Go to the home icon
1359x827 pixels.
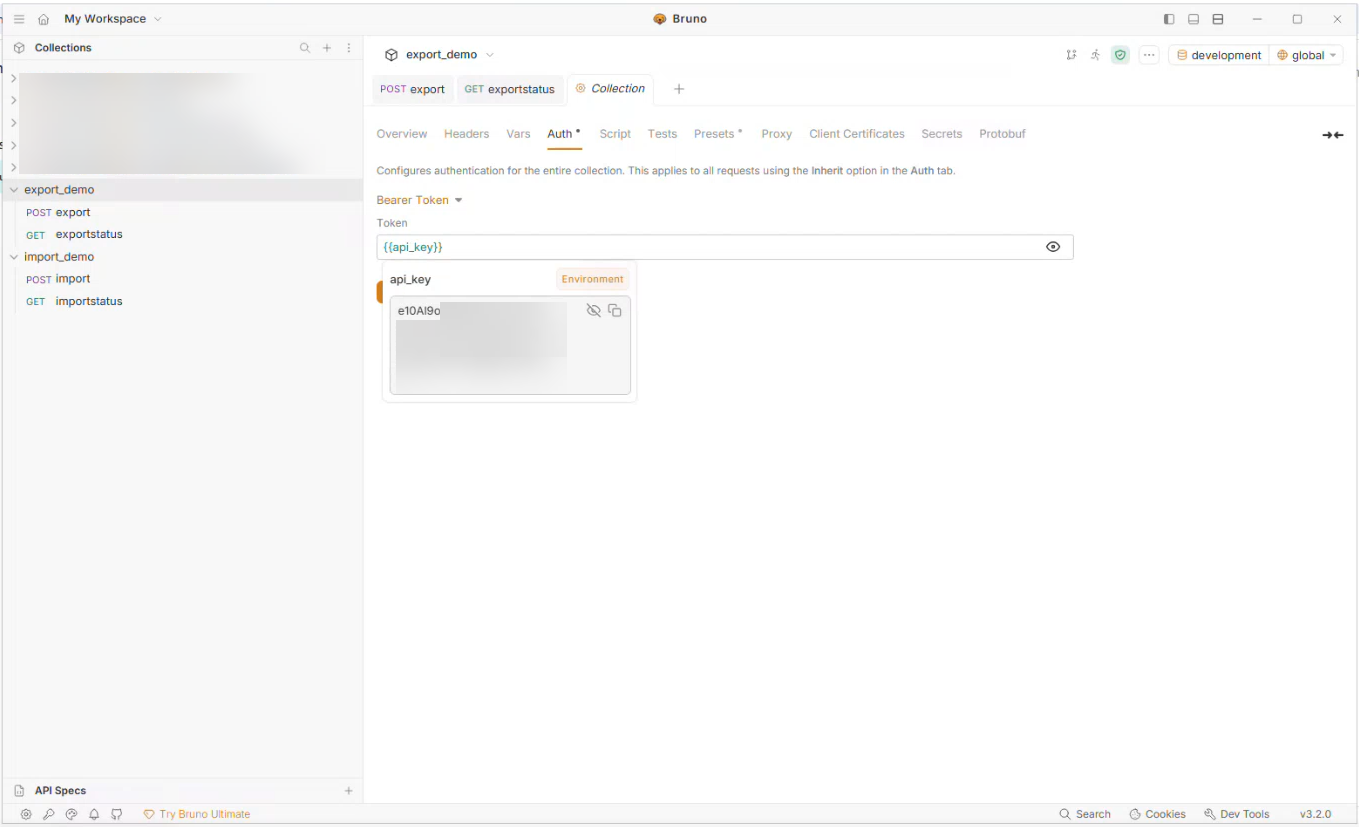43,19
